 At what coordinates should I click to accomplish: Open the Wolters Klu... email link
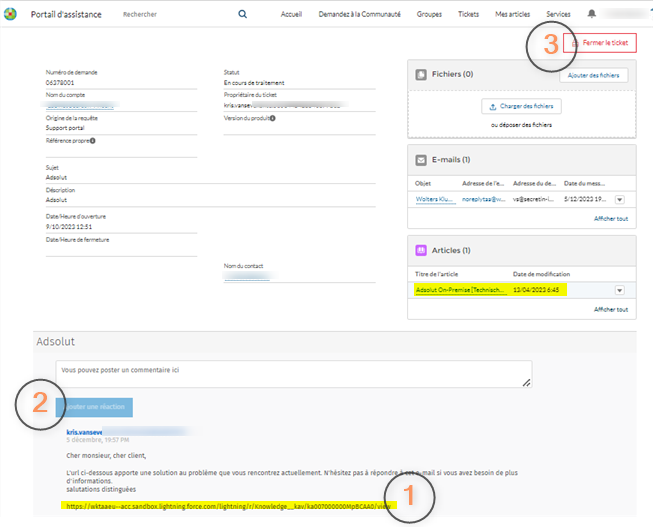(434, 199)
